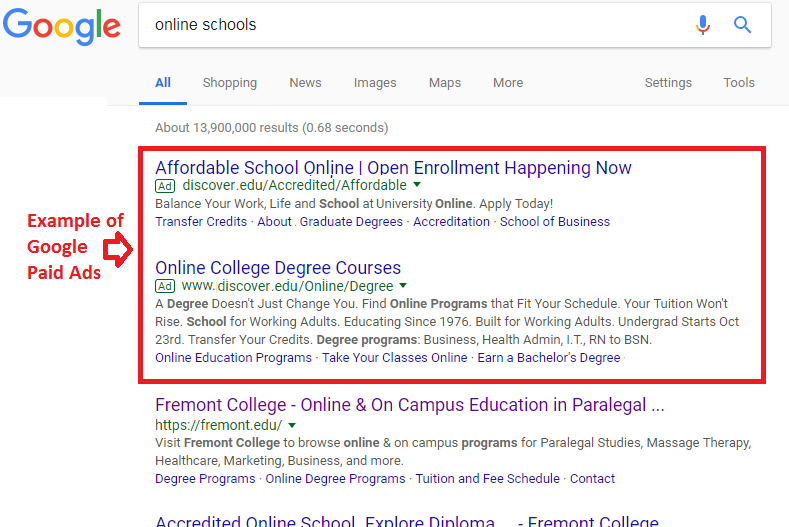Start voice search with microphone icon

pos(702,25)
